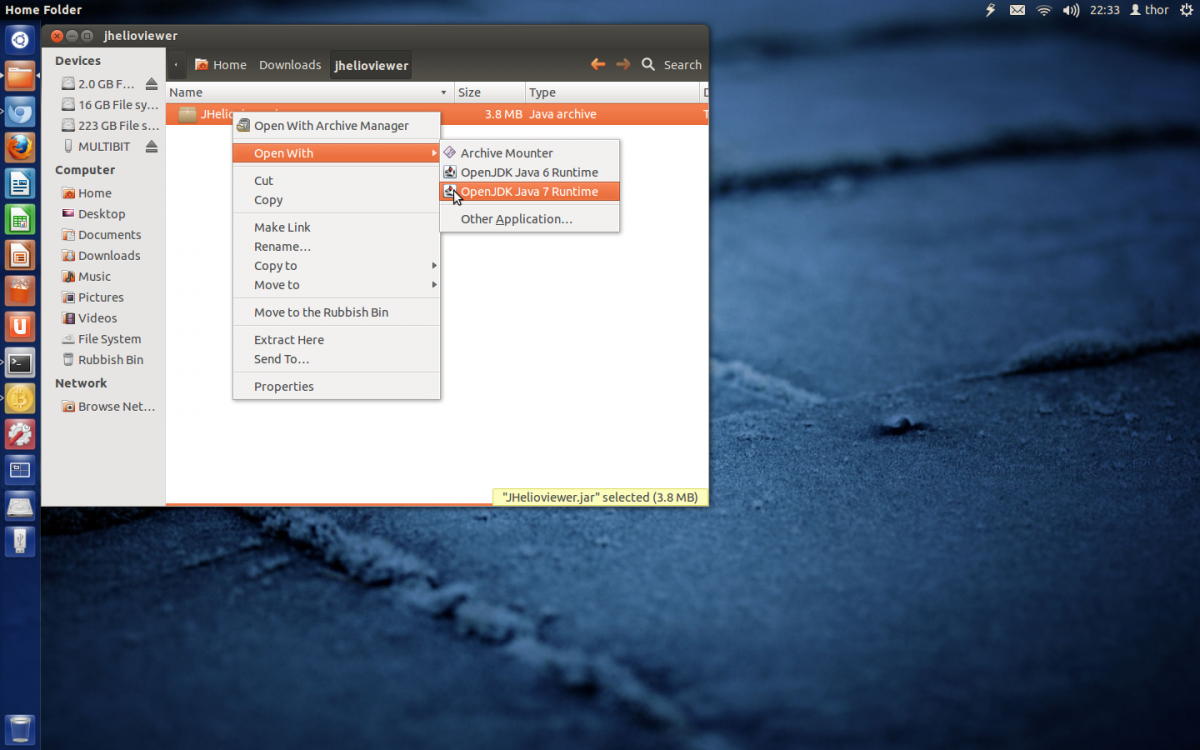Expand the Open With submenu

click(336, 153)
